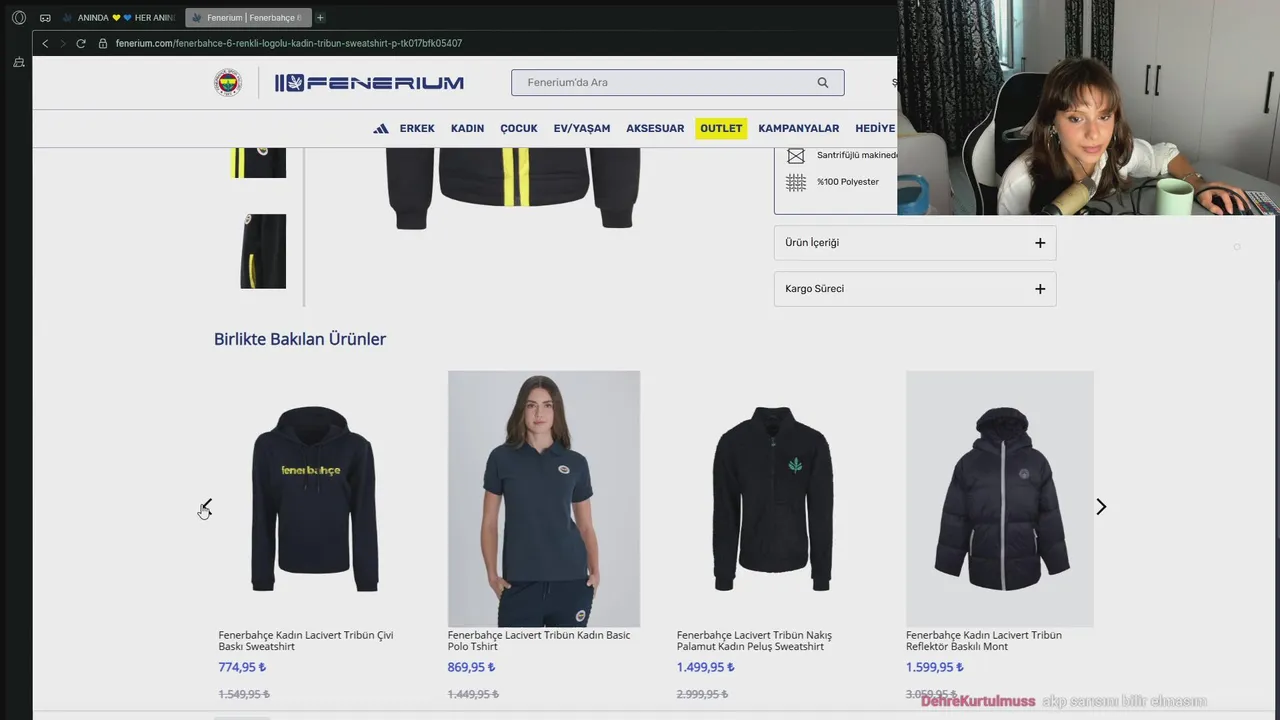Open the Opera browser main menu icon
This screenshot has width=1280, height=720.
point(18,18)
